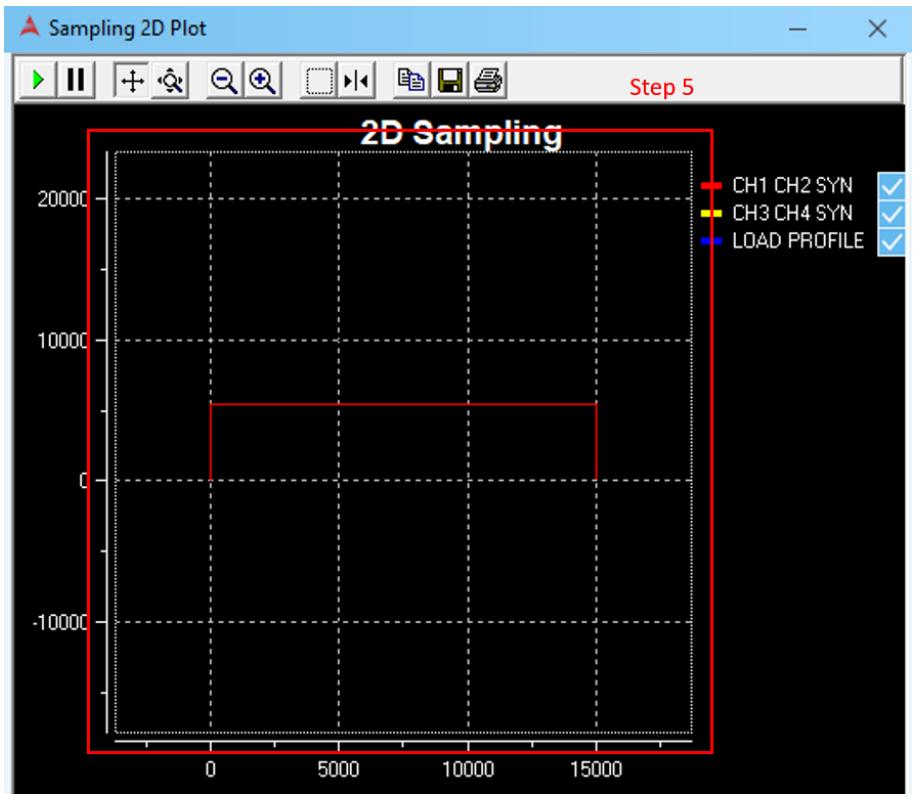Zoom out using the minus magnifier icon
The image size is (915, 798).
click(225, 80)
